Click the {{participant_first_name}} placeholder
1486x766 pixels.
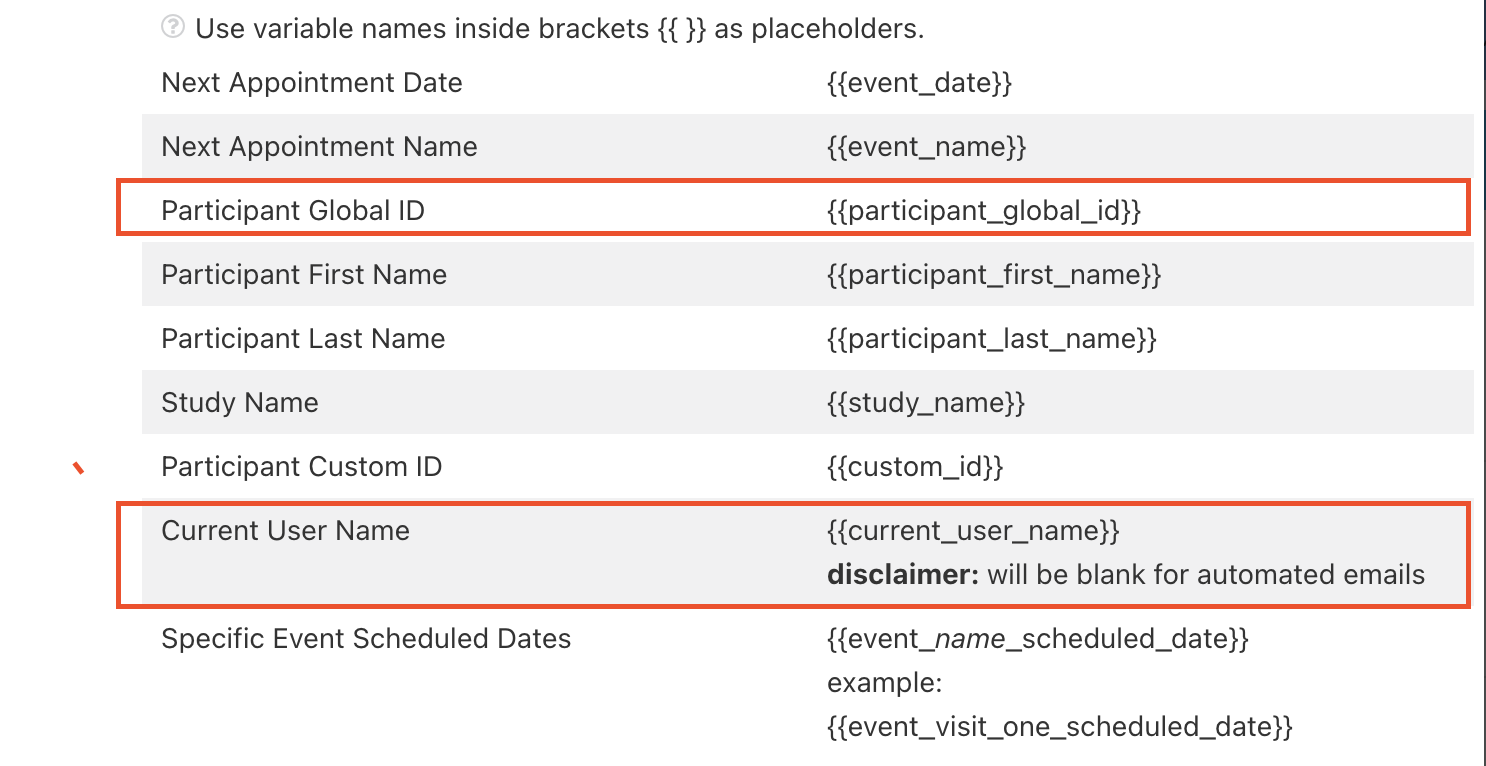point(994,275)
